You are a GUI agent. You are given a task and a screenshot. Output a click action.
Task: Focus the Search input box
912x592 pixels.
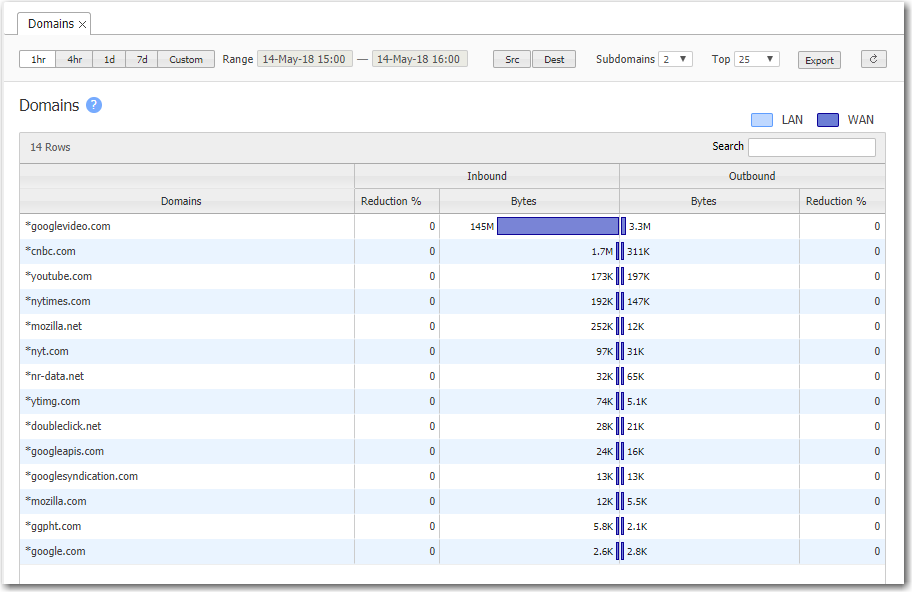tap(812, 147)
